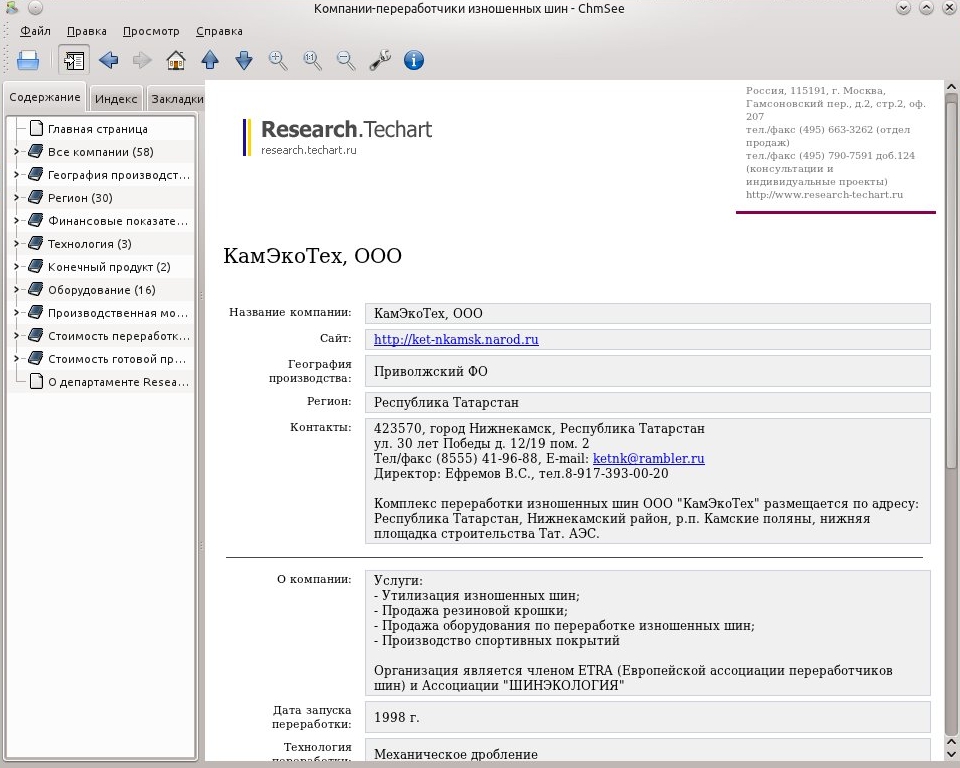Select Главная страница in the contents tree
The height and width of the screenshot is (768, 960).
pyautogui.click(x=98, y=129)
